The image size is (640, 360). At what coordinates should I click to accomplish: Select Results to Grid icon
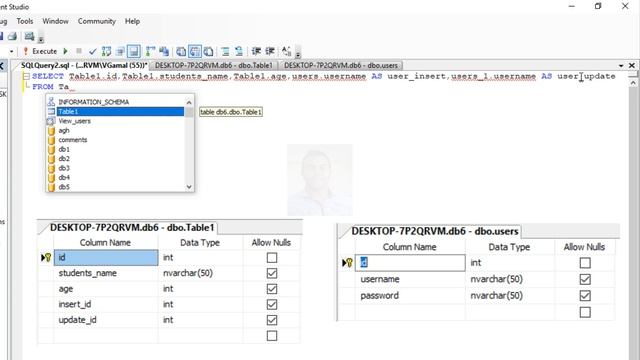[x=195, y=51]
